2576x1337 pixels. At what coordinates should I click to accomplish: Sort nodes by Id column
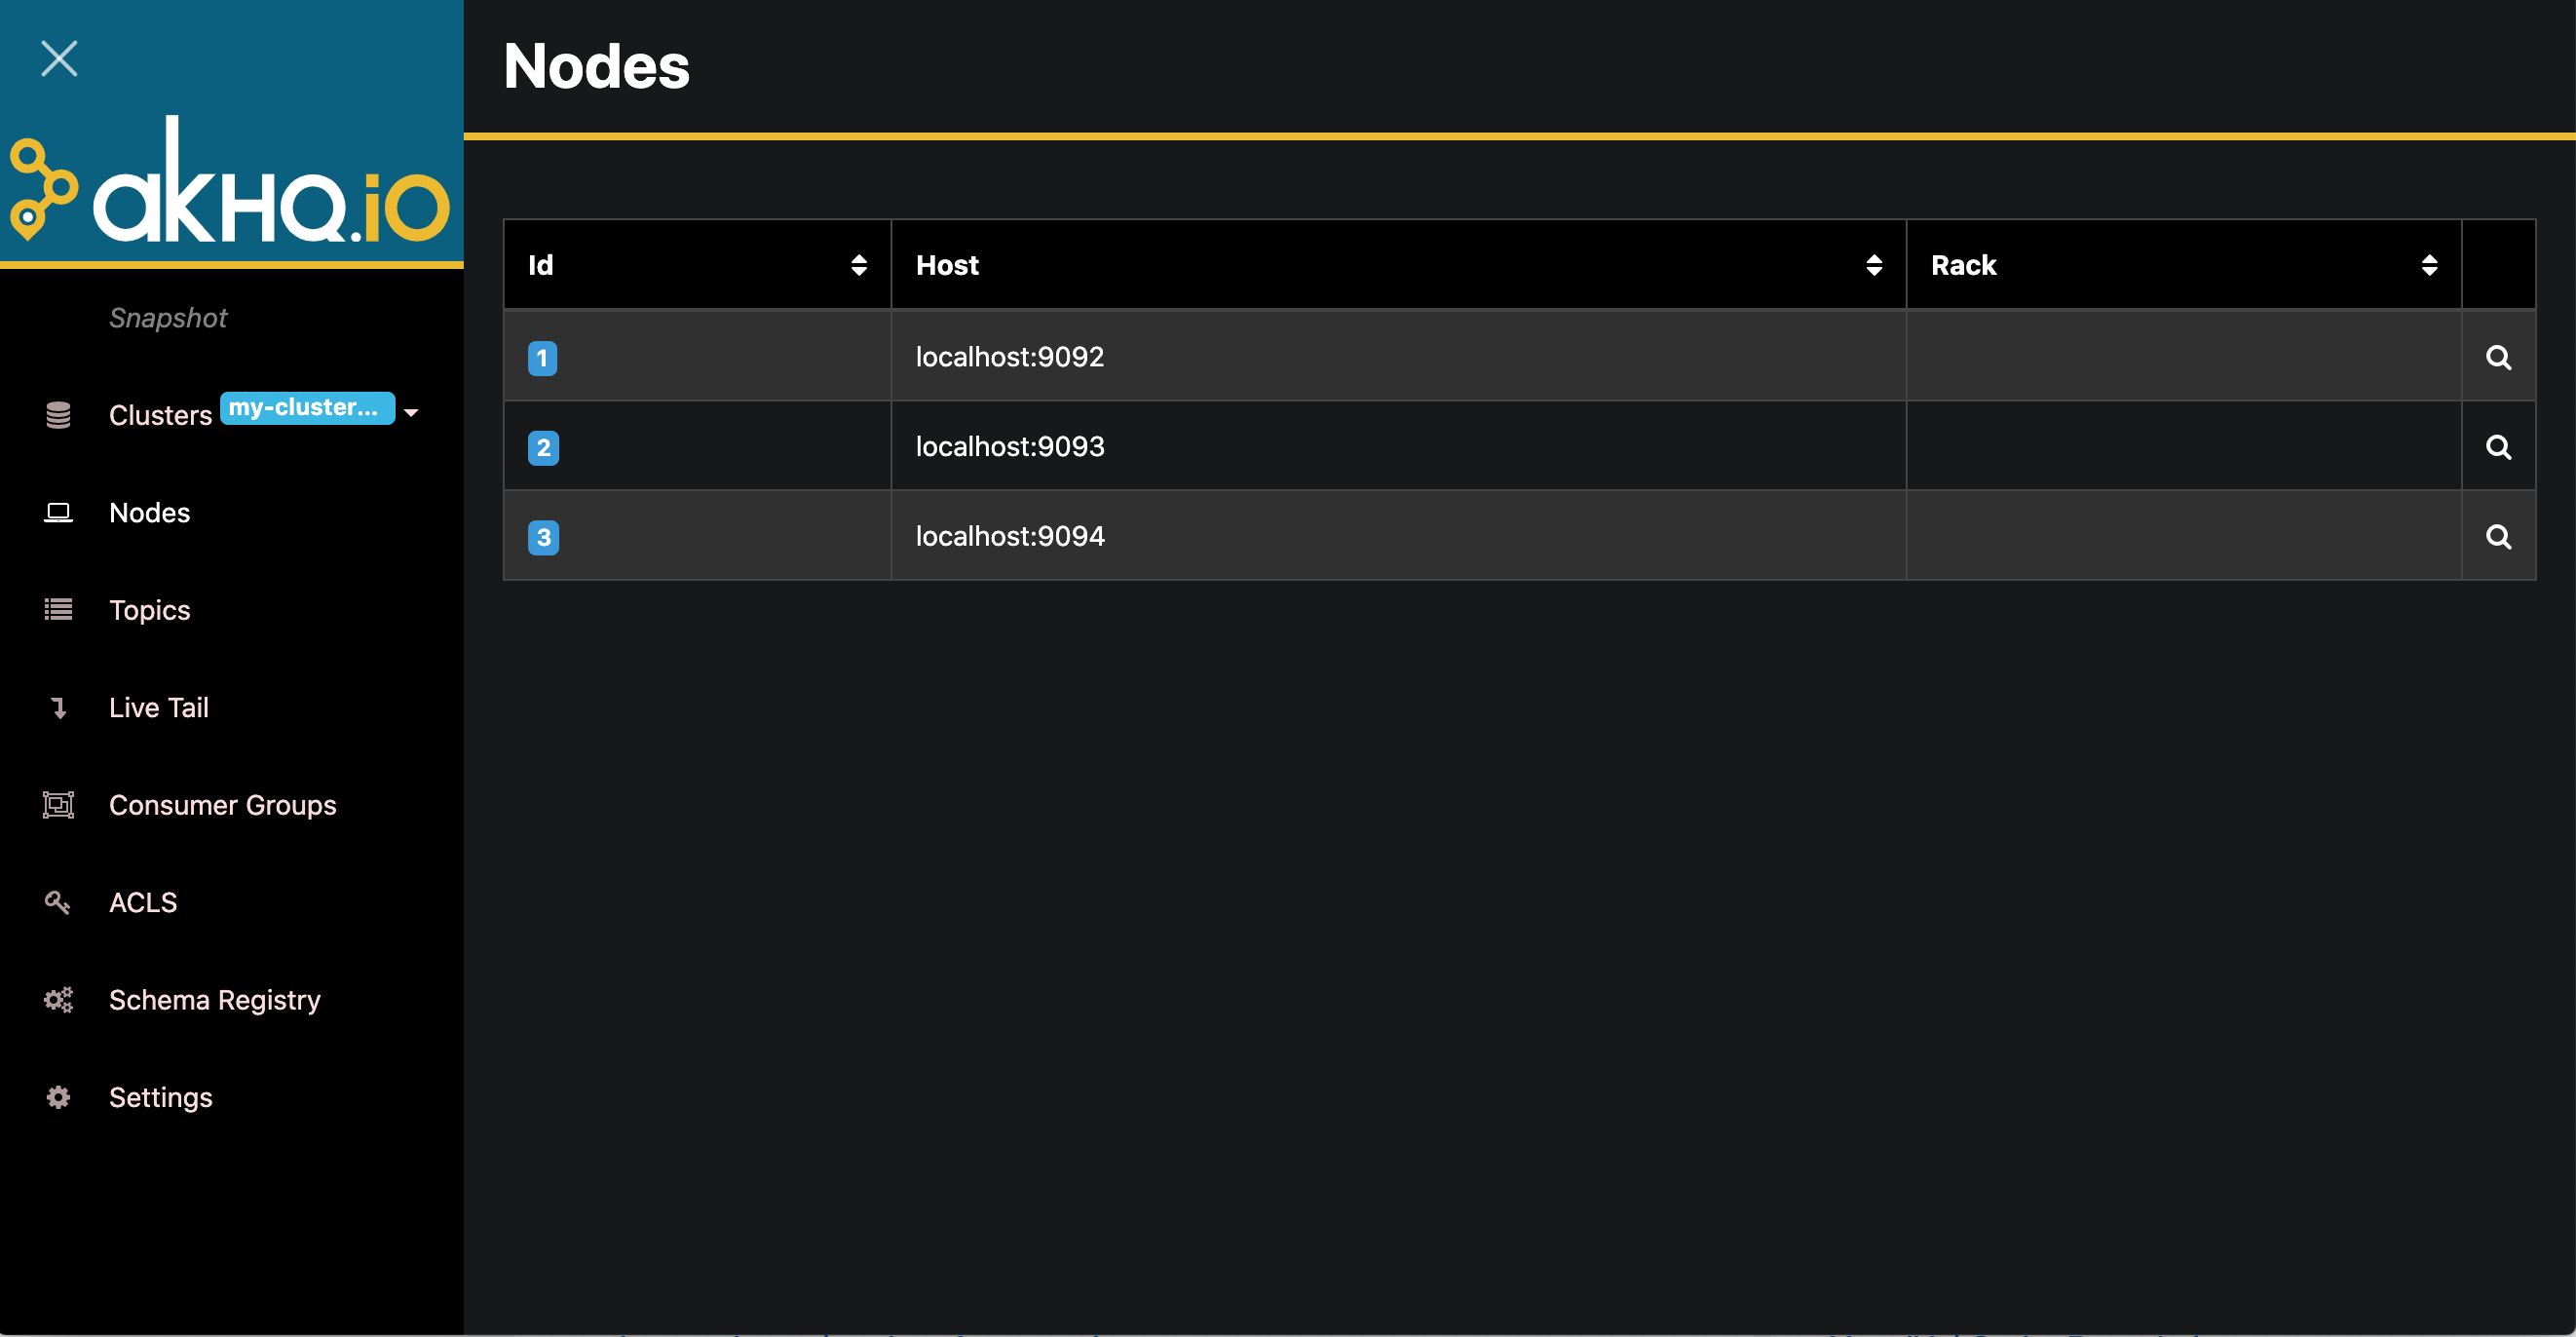tap(857, 264)
